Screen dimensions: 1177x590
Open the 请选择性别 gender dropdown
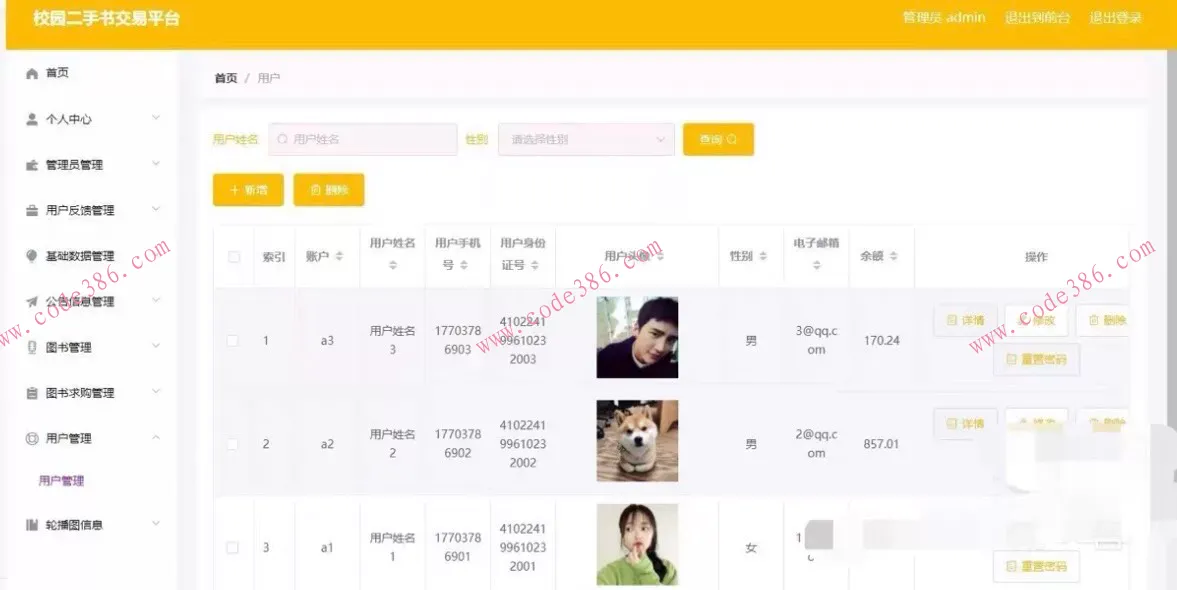point(586,139)
